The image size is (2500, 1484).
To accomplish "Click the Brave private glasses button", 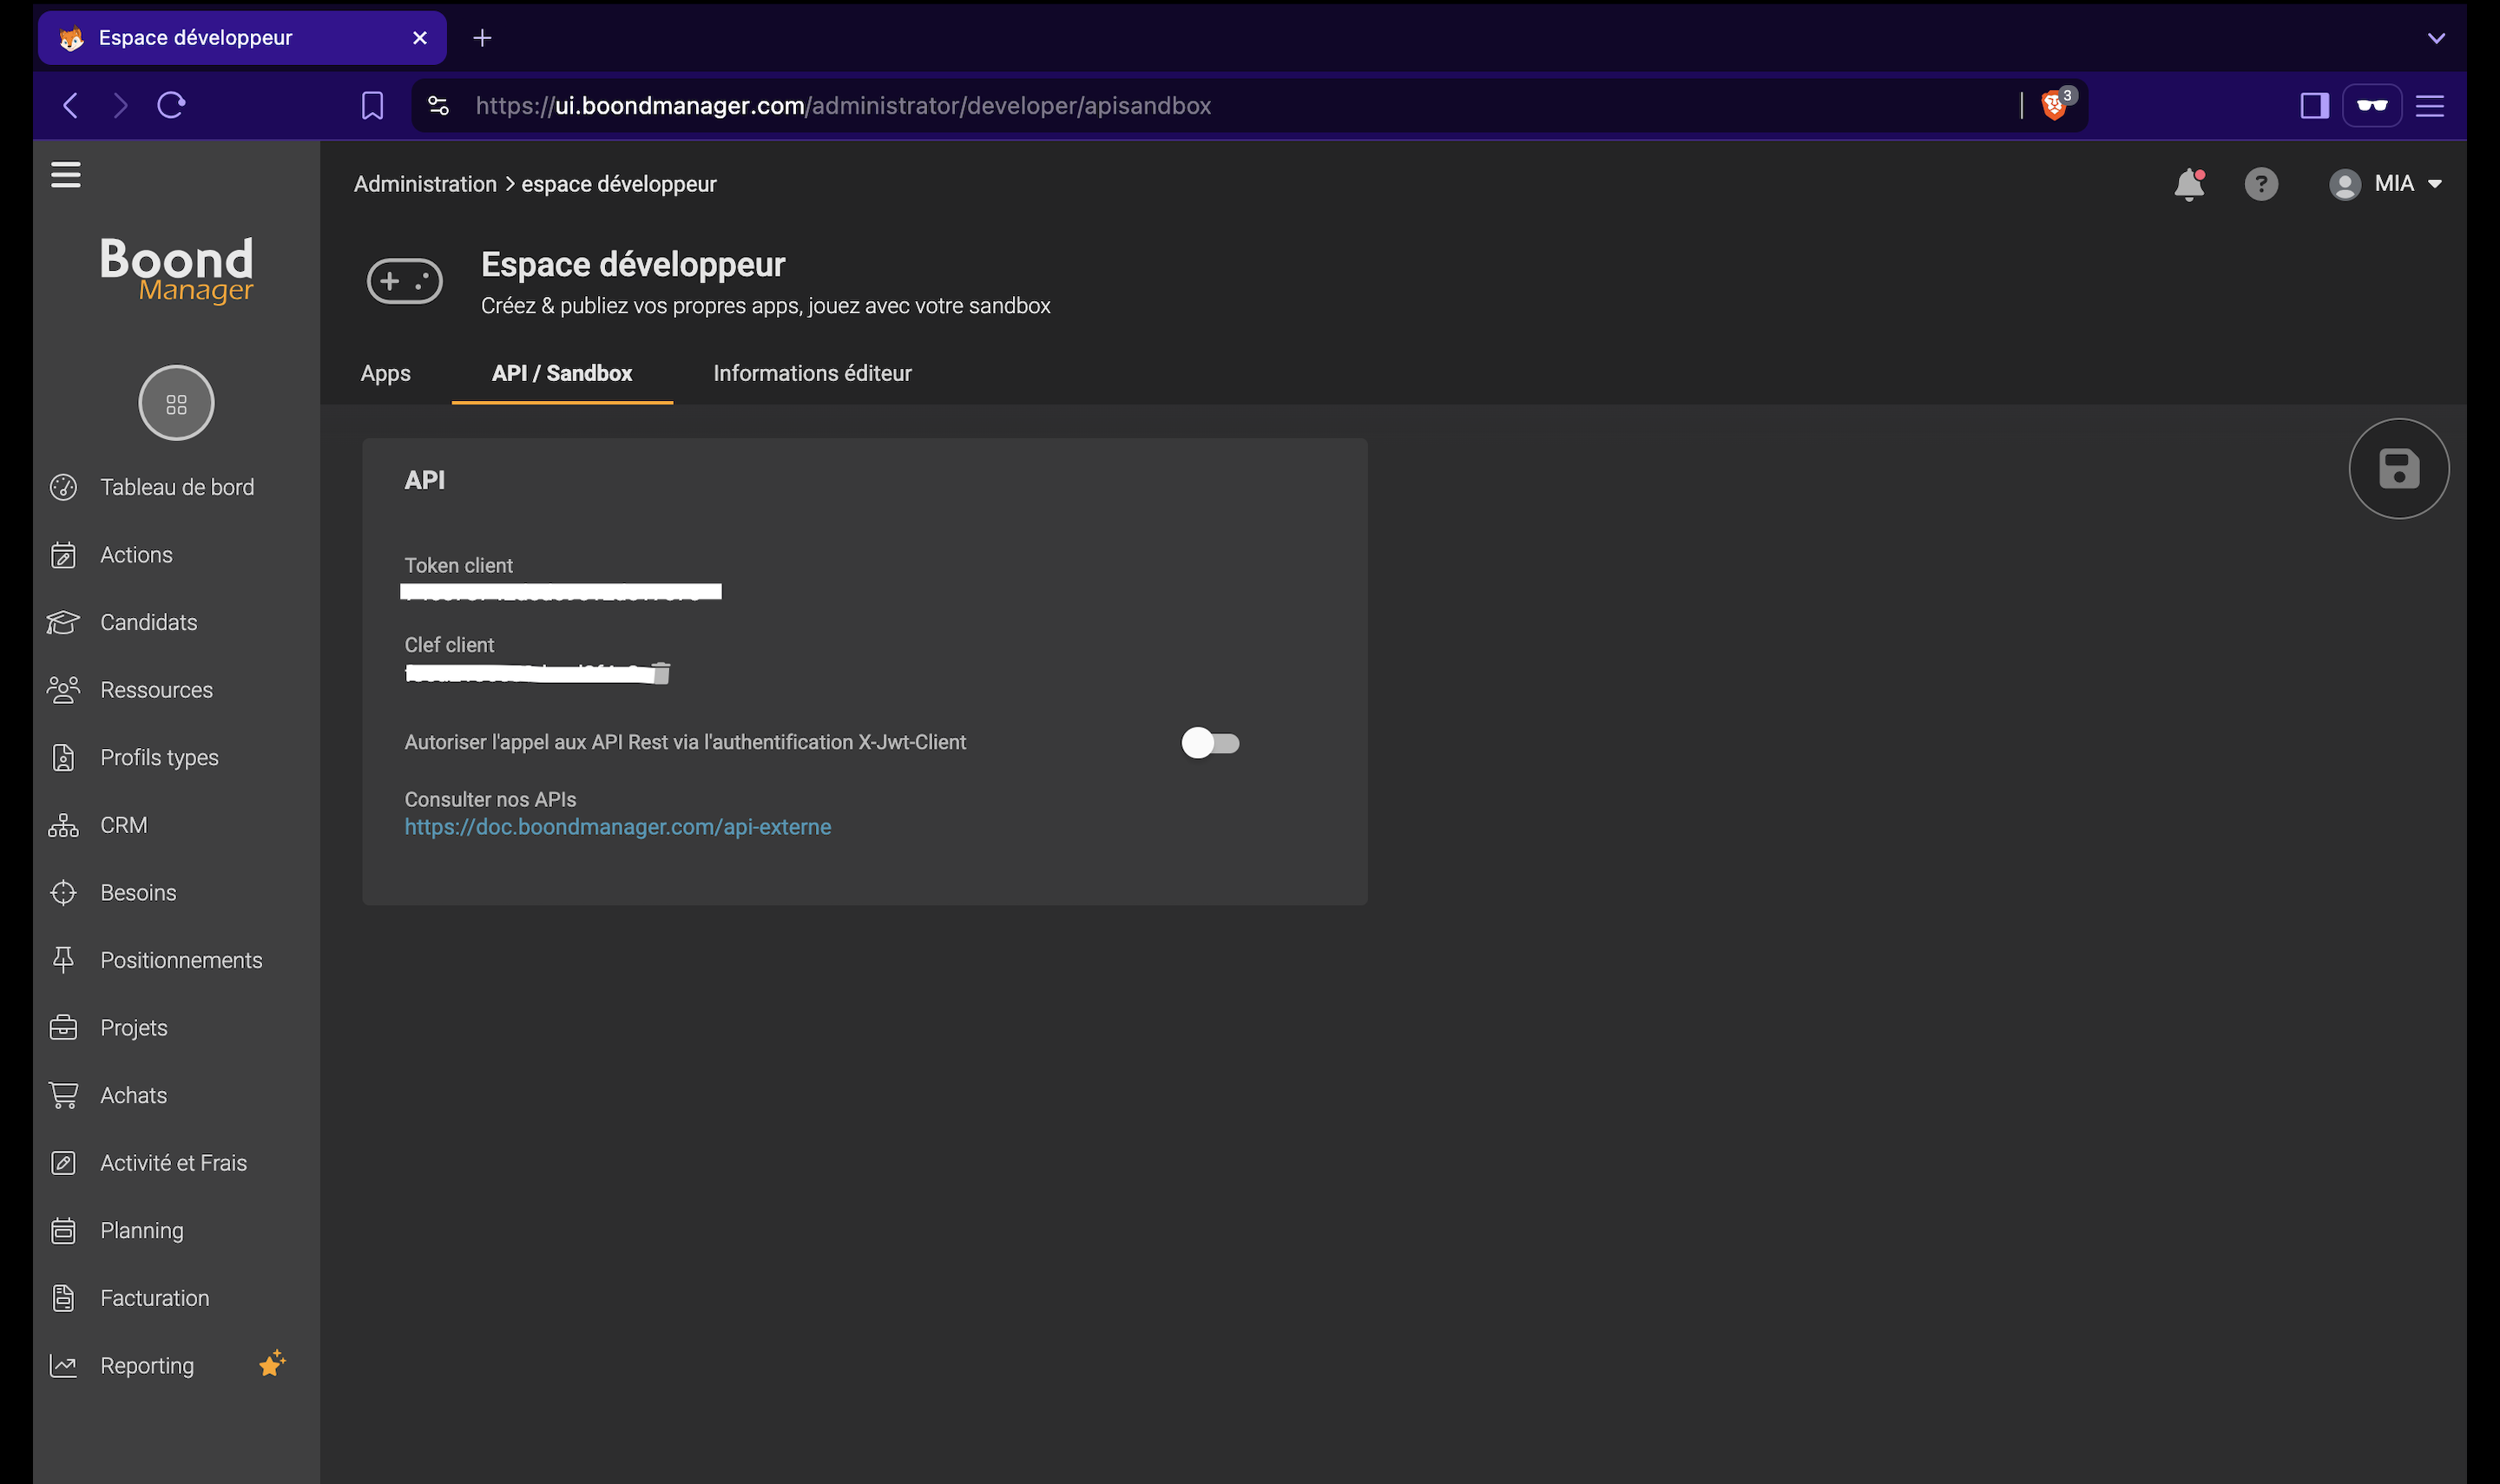I will [2372, 105].
